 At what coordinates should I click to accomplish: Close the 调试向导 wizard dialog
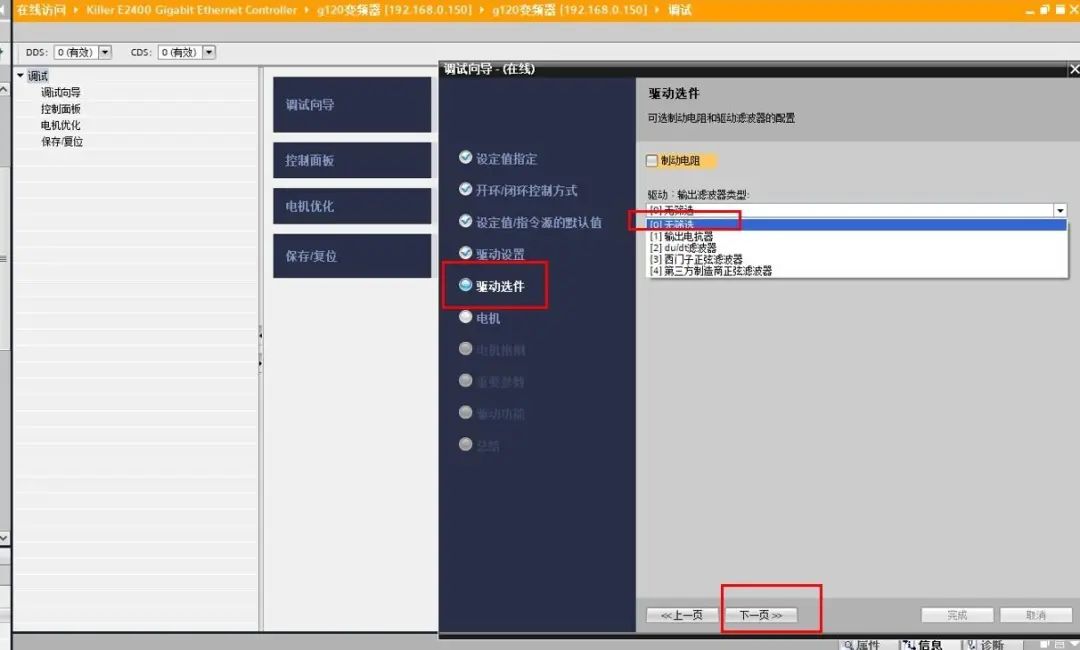coord(1074,69)
